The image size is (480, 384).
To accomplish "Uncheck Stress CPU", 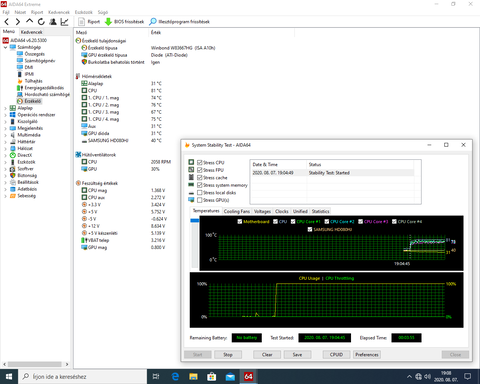I will tap(200, 163).
